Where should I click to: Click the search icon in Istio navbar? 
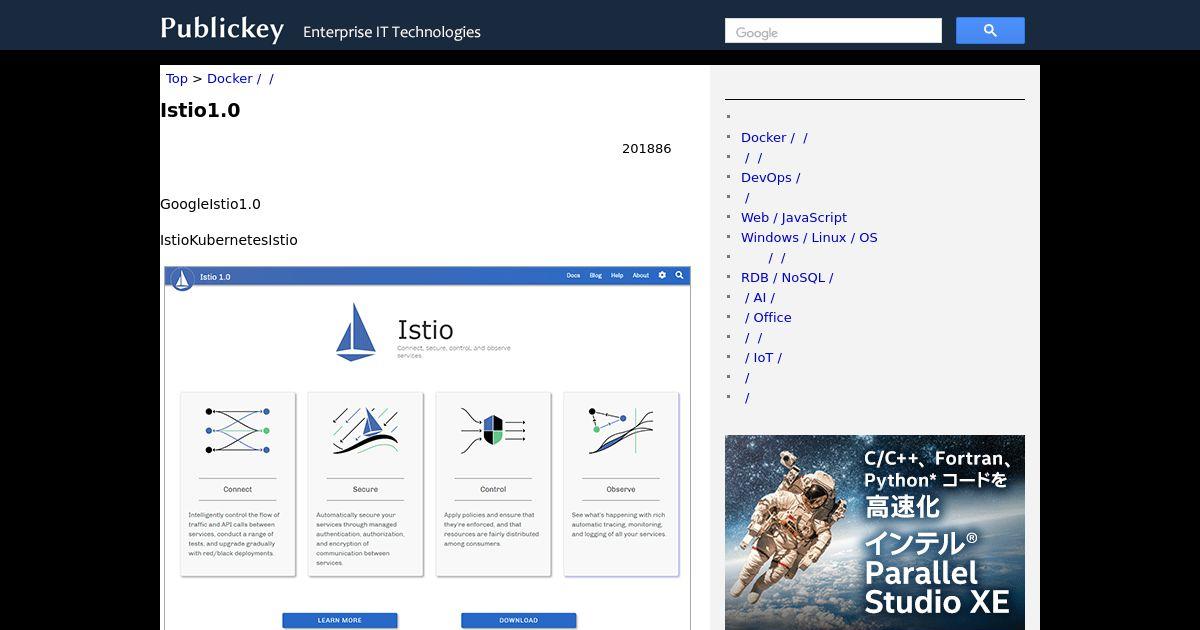point(679,275)
